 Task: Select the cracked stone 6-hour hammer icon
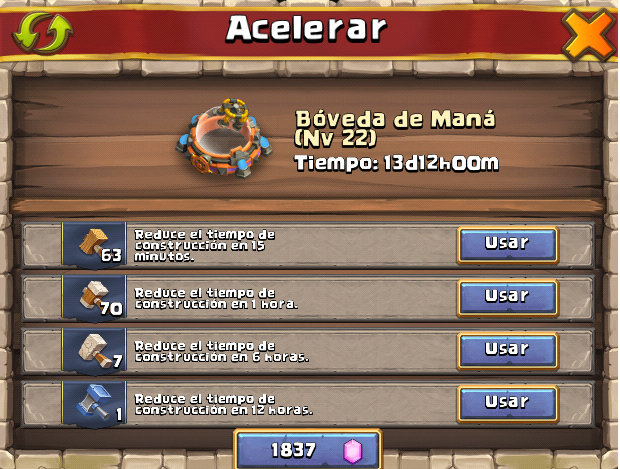pos(94,351)
